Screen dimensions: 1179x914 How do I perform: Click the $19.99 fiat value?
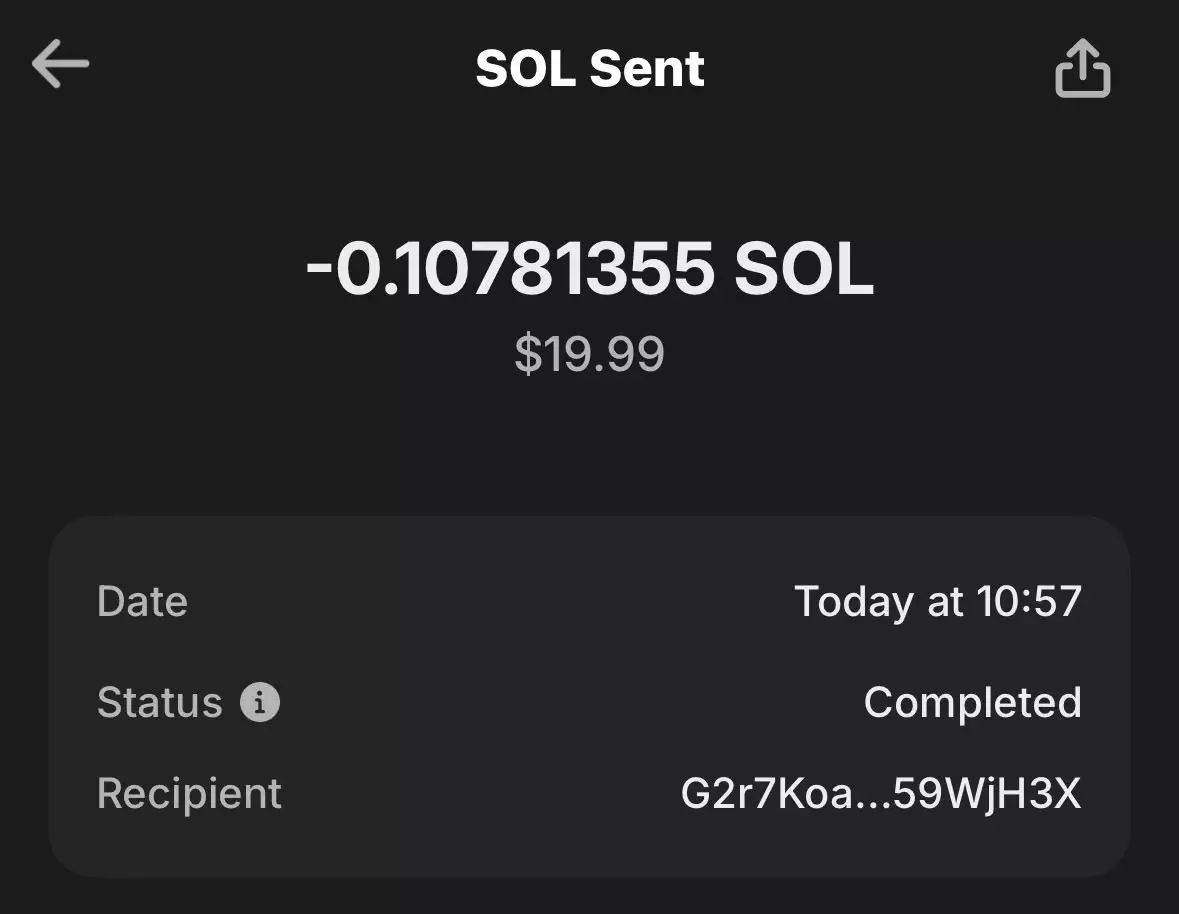coord(590,355)
